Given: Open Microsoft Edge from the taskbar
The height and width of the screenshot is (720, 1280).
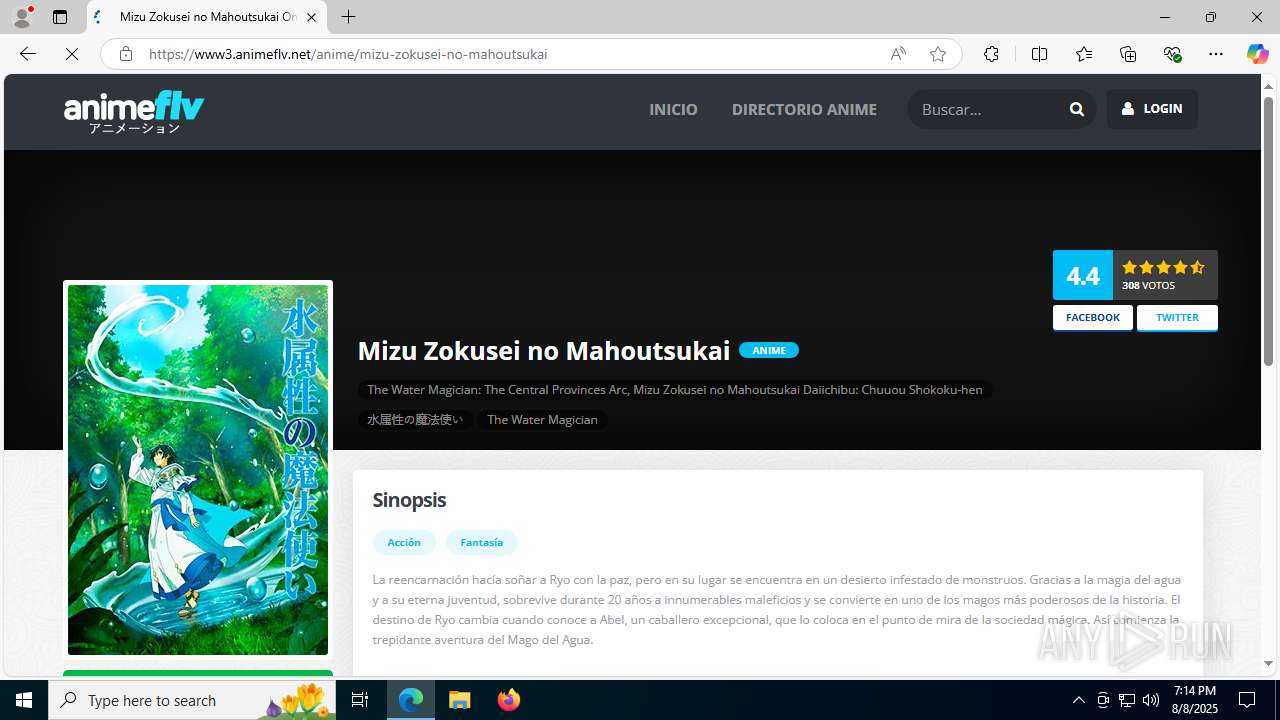Looking at the screenshot, I should pyautogui.click(x=411, y=700).
